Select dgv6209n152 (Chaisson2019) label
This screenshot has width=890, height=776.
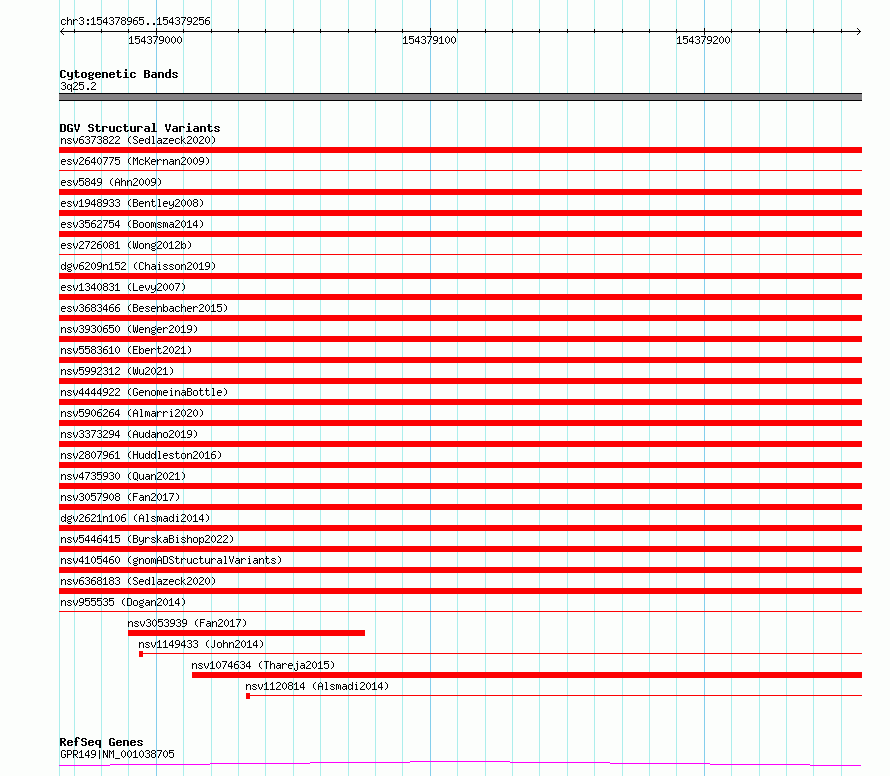tap(138, 266)
